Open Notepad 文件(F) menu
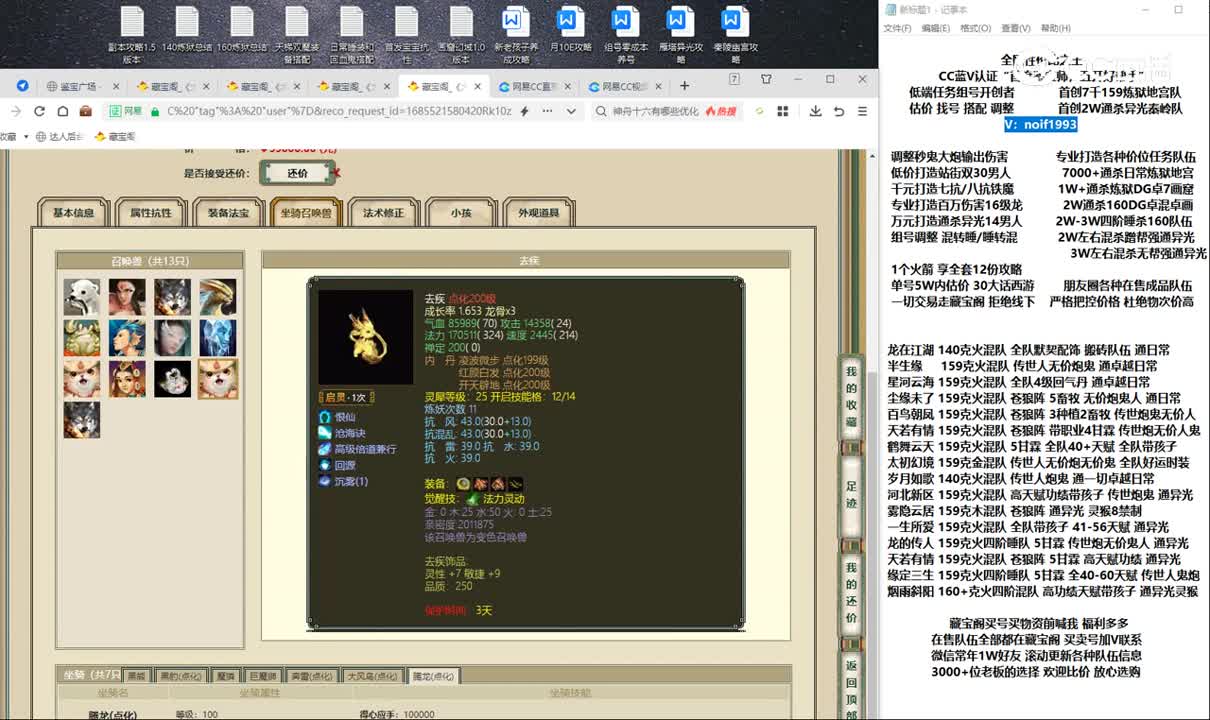This screenshot has height=720, width=1210. [897, 28]
